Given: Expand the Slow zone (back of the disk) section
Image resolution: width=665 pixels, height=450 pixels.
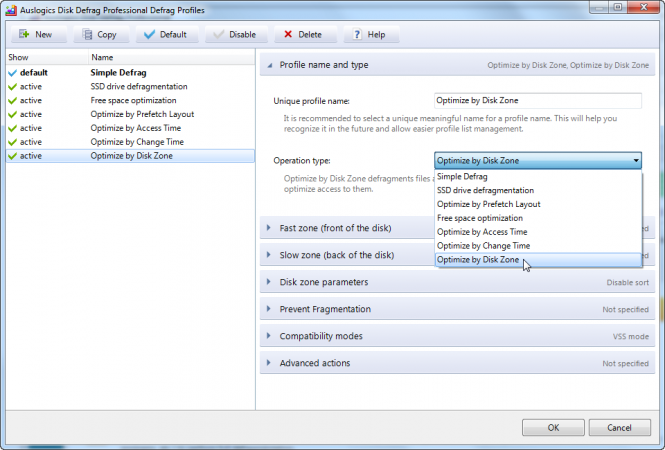Looking at the screenshot, I should coord(269,255).
